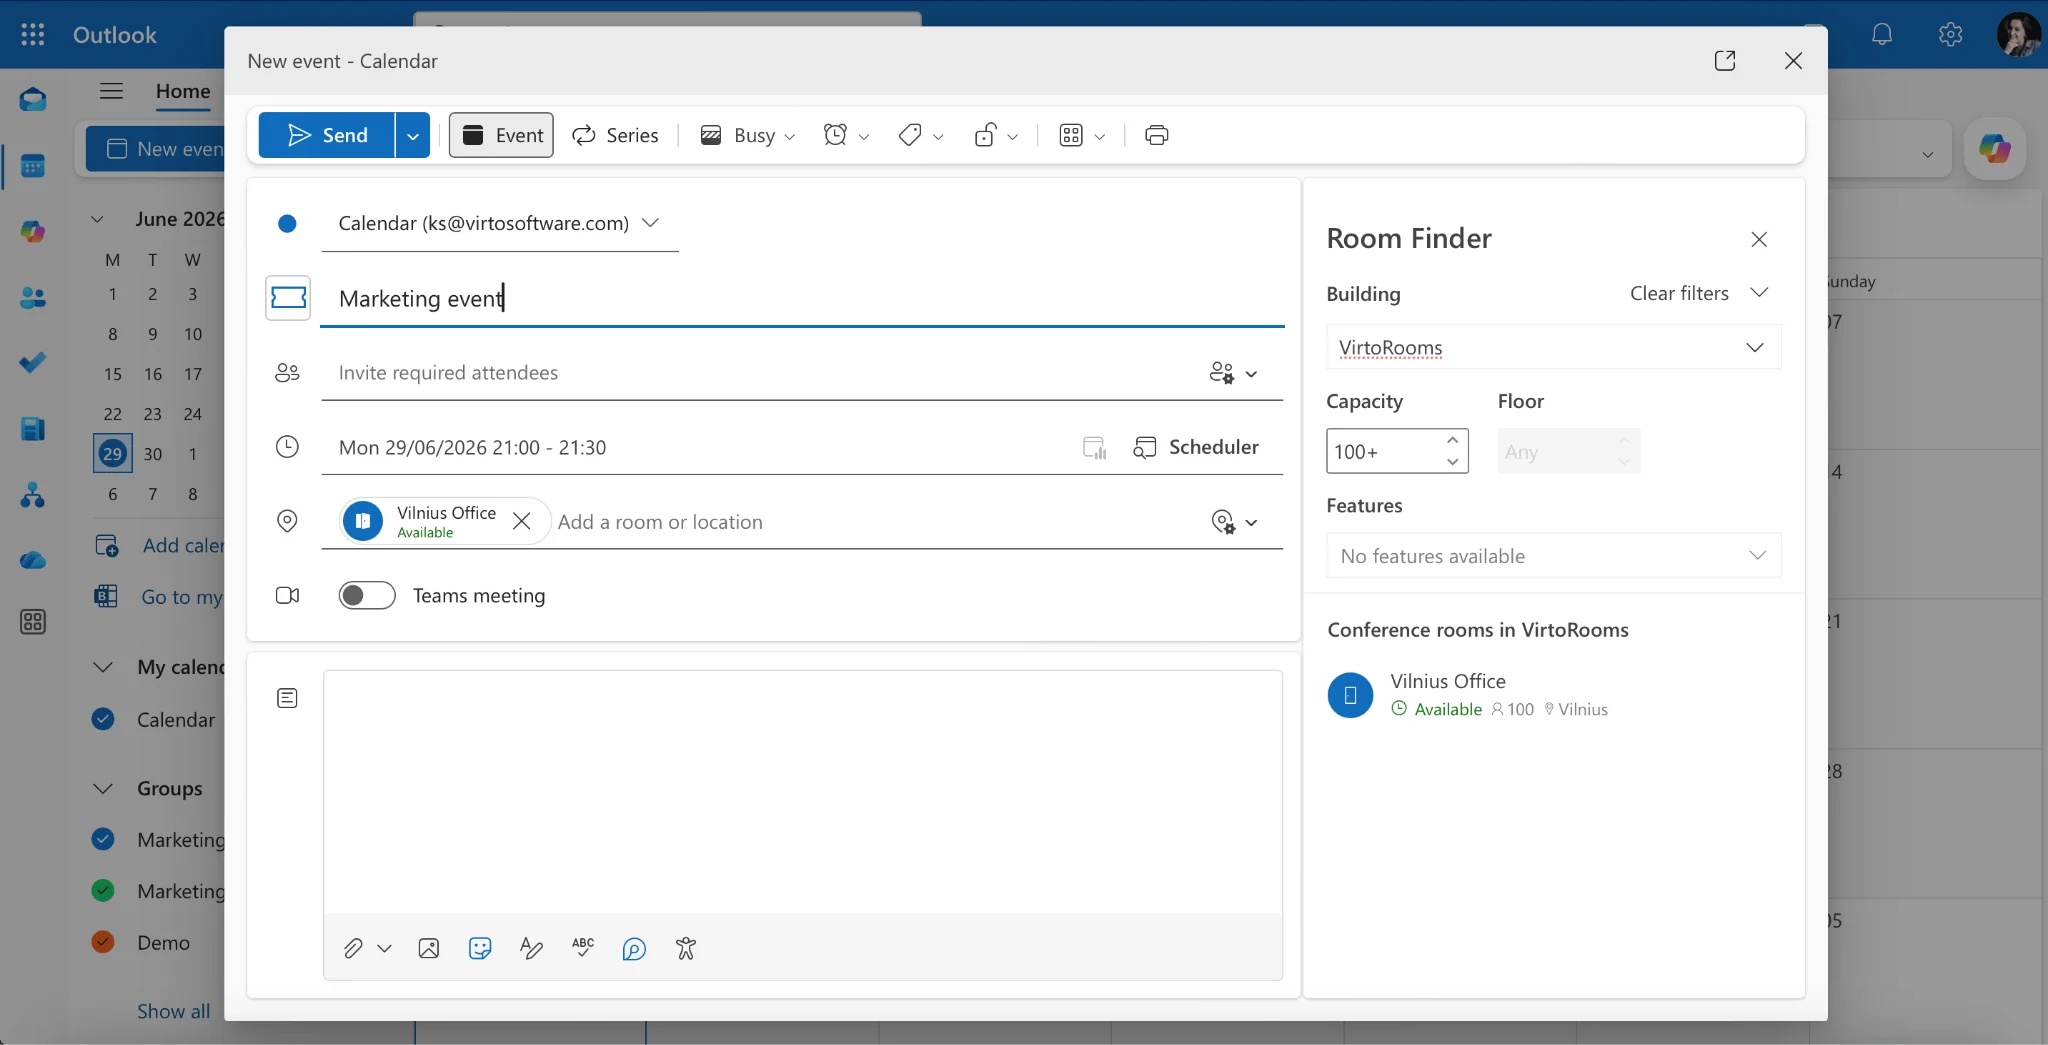Select the Event type button

point(501,135)
